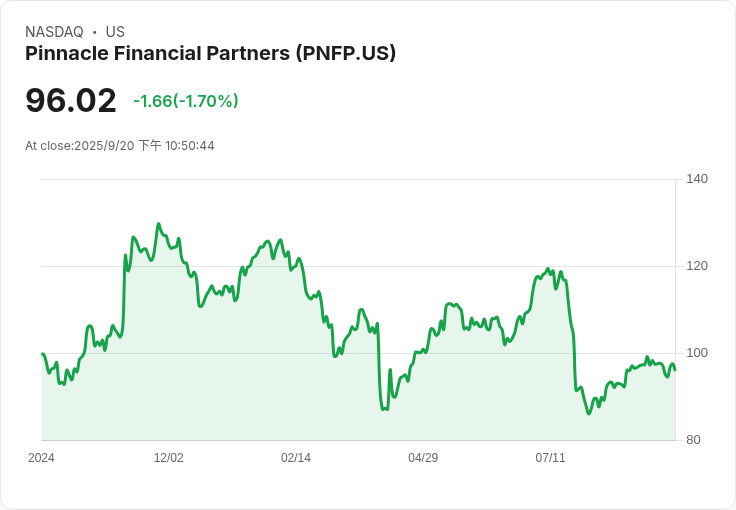736x510 pixels.
Task: Click the 120 y-axis price label
Action: click(x=697, y=266)
